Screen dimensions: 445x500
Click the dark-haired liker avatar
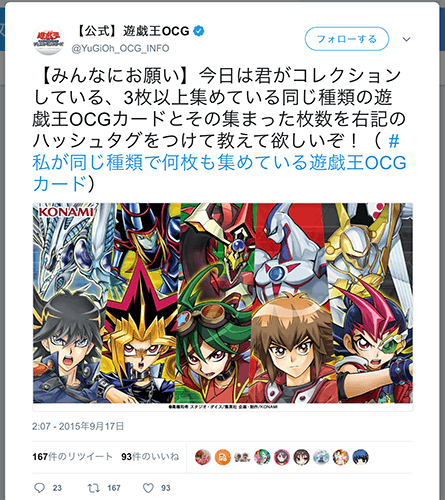coord(301,457)
